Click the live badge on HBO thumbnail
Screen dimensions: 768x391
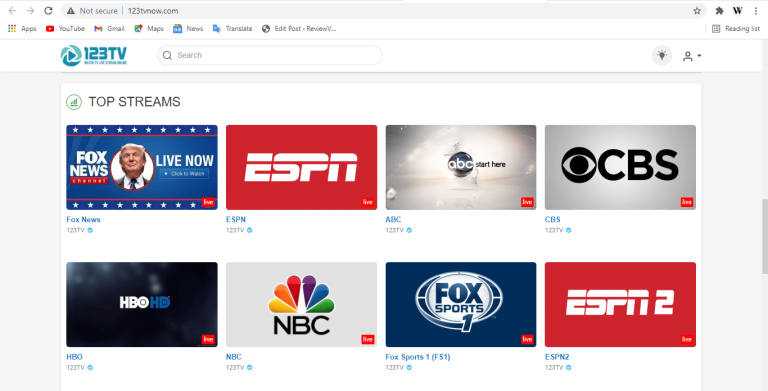(208, 339)
